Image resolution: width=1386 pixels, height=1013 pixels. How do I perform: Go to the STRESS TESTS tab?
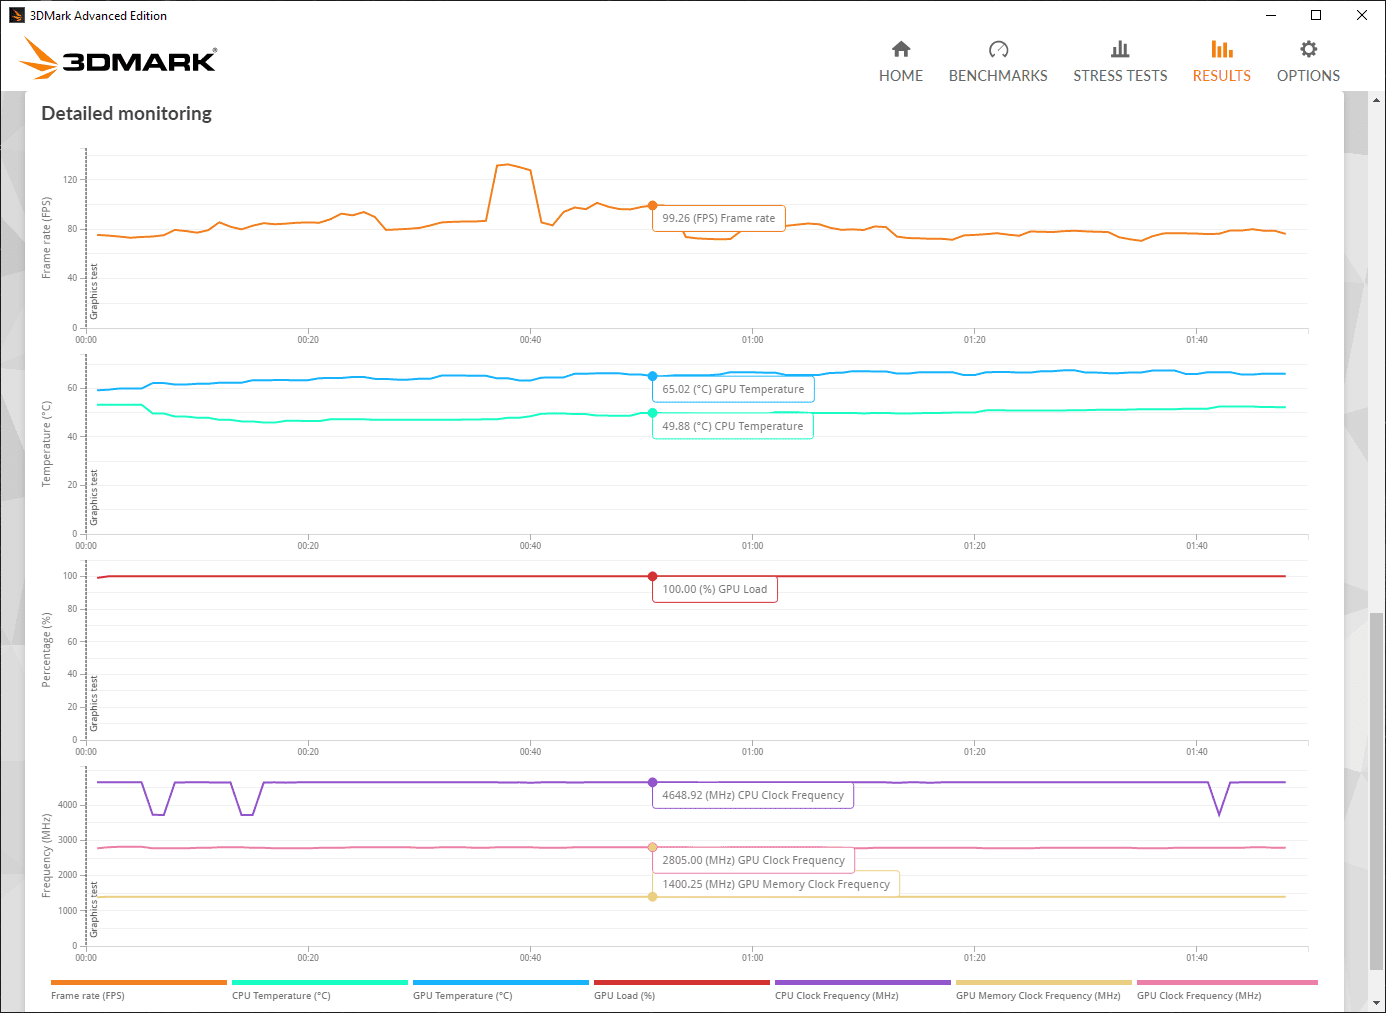click(x=1120, y=62)
